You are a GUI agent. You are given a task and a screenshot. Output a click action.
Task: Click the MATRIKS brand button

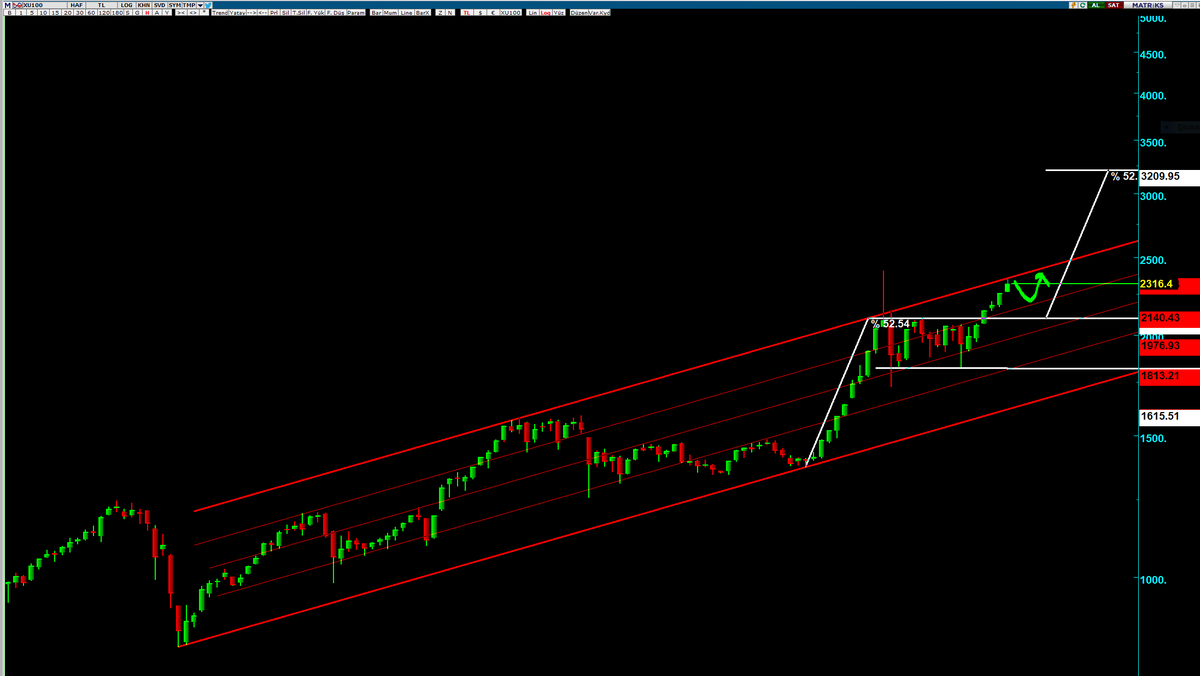[x=1148, y=5]
